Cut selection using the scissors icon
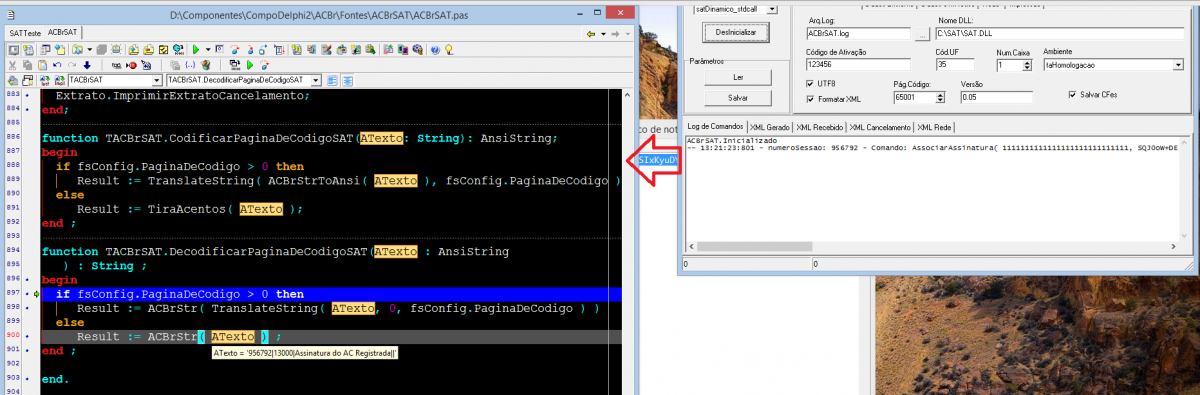The width and height of the screenshot is (1200, 395). coord(12,64)
